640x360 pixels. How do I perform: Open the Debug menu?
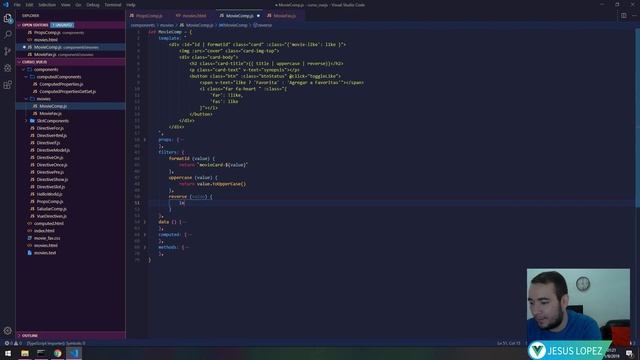(x=93, y=5)
